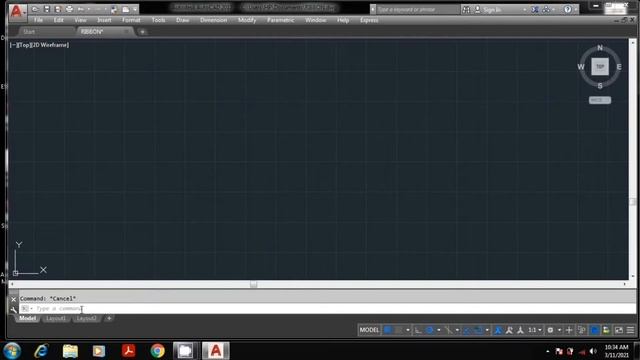Open Windows Start menu

click(12, 351)
